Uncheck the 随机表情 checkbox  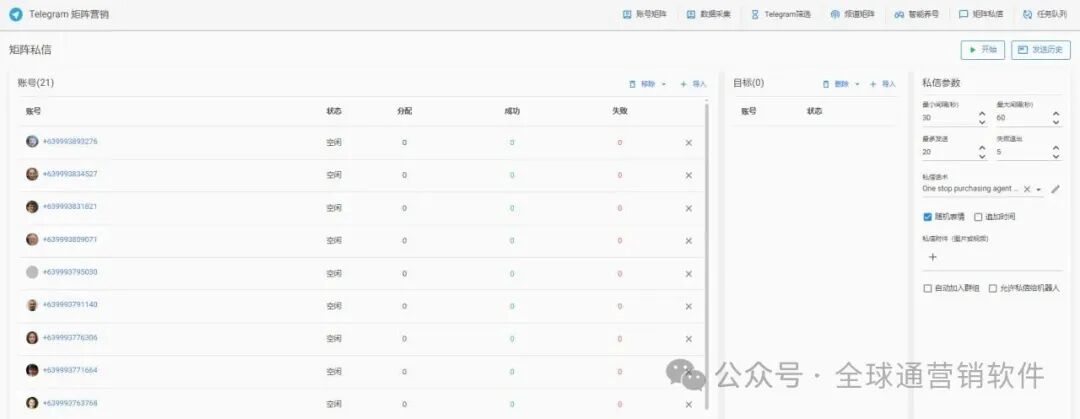(x=927, y=217)
